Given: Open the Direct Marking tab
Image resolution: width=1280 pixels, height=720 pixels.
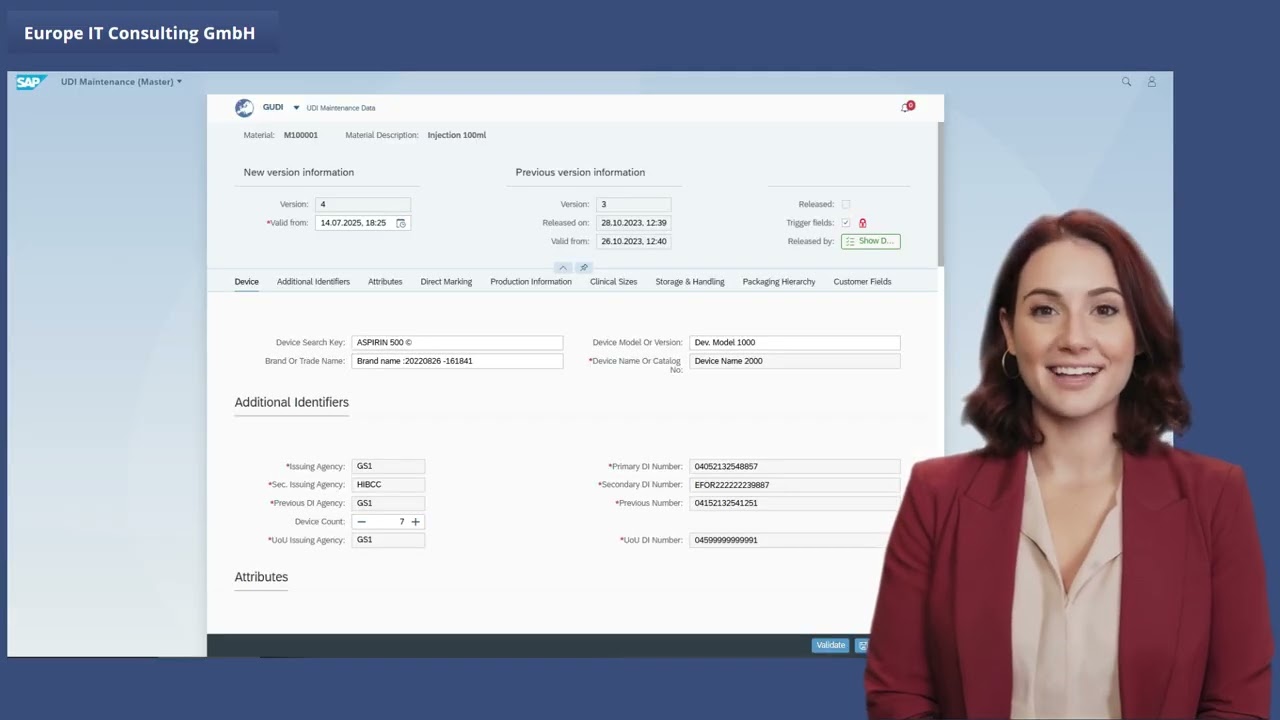Looking at the screenshot, I should [446, 282].
